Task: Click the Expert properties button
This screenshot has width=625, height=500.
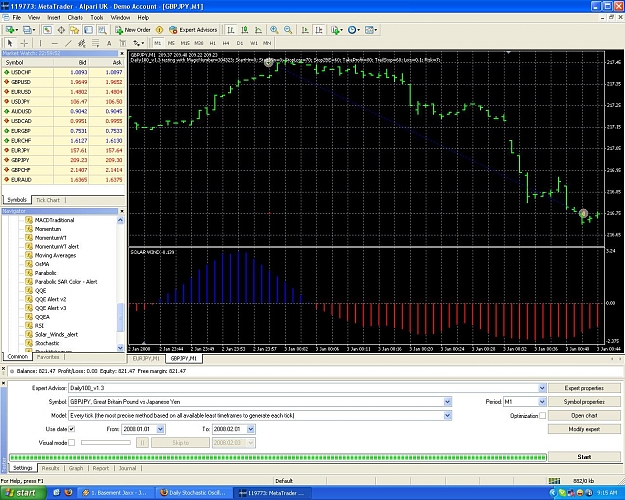Action: point(584,388)
